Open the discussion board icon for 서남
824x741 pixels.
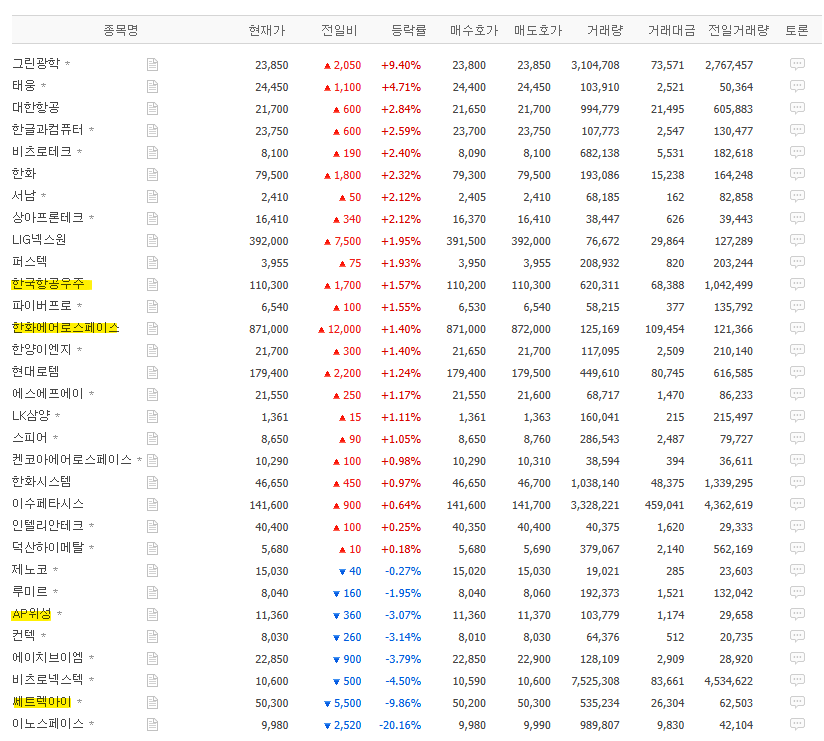pos(797,196)
